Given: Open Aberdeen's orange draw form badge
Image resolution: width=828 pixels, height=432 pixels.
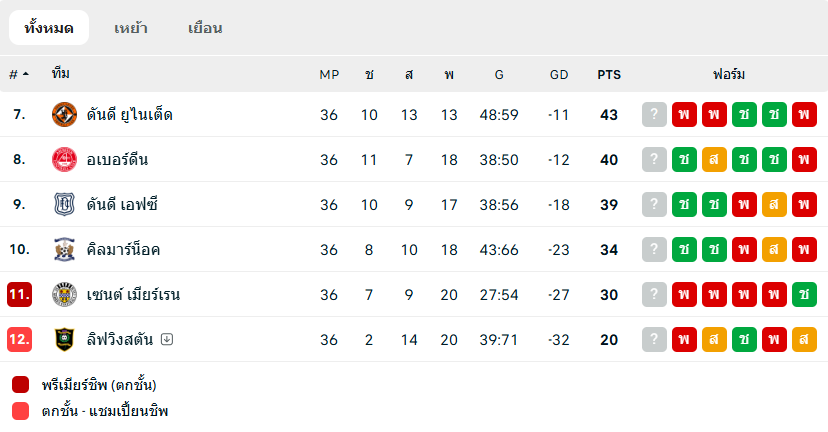Looking at the screenshot, I should click(714, 159).
